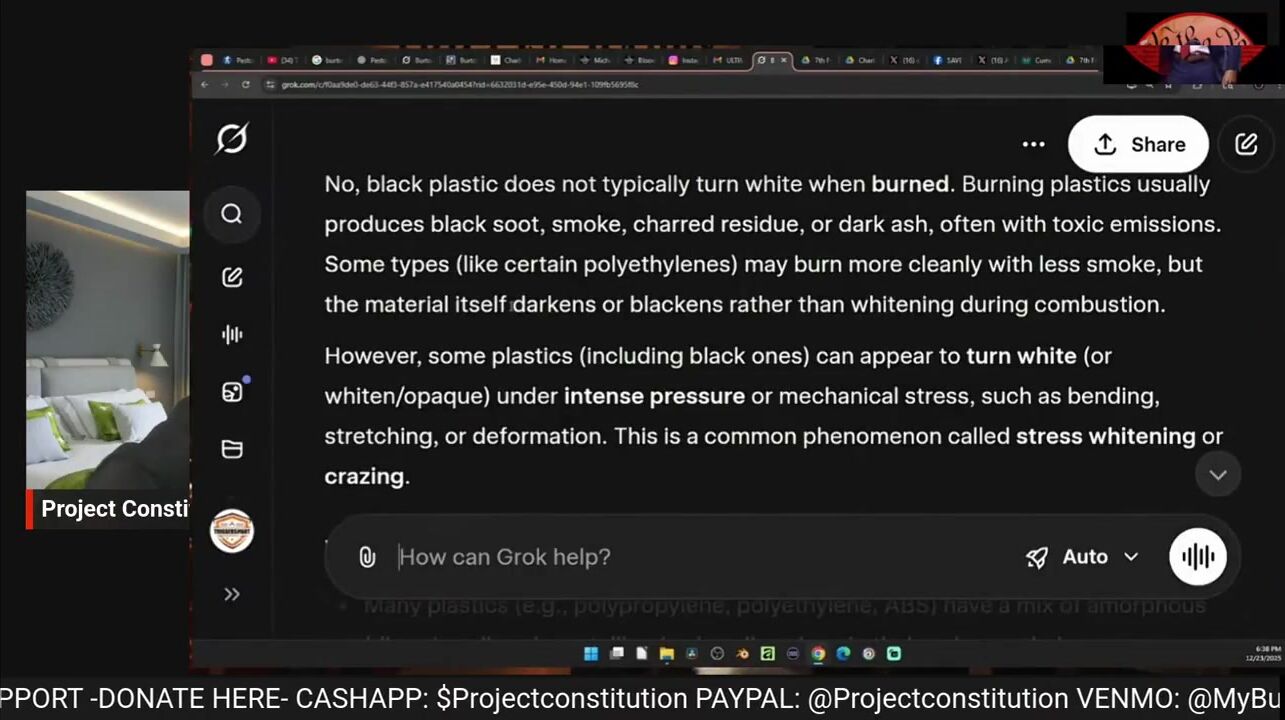1285x720 pixels.
Task: Click the voice input waveform button
Action: point(1197,557)
